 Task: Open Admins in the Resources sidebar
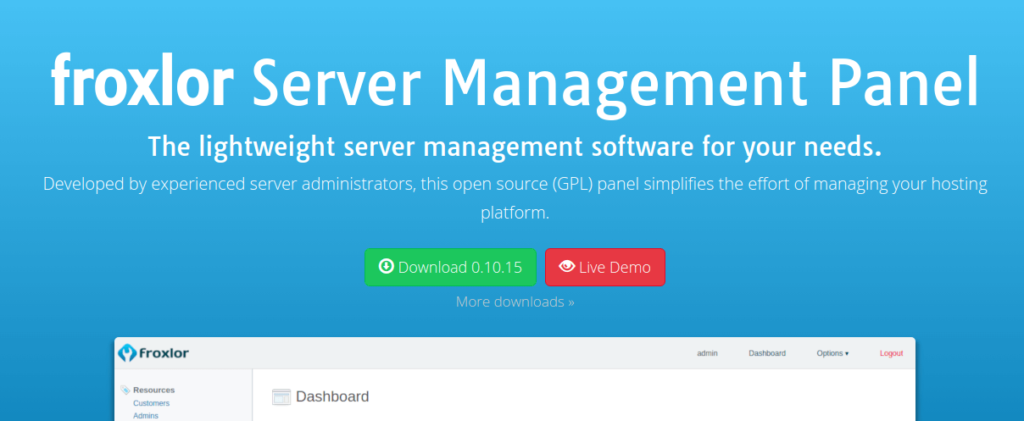(146, 416)
